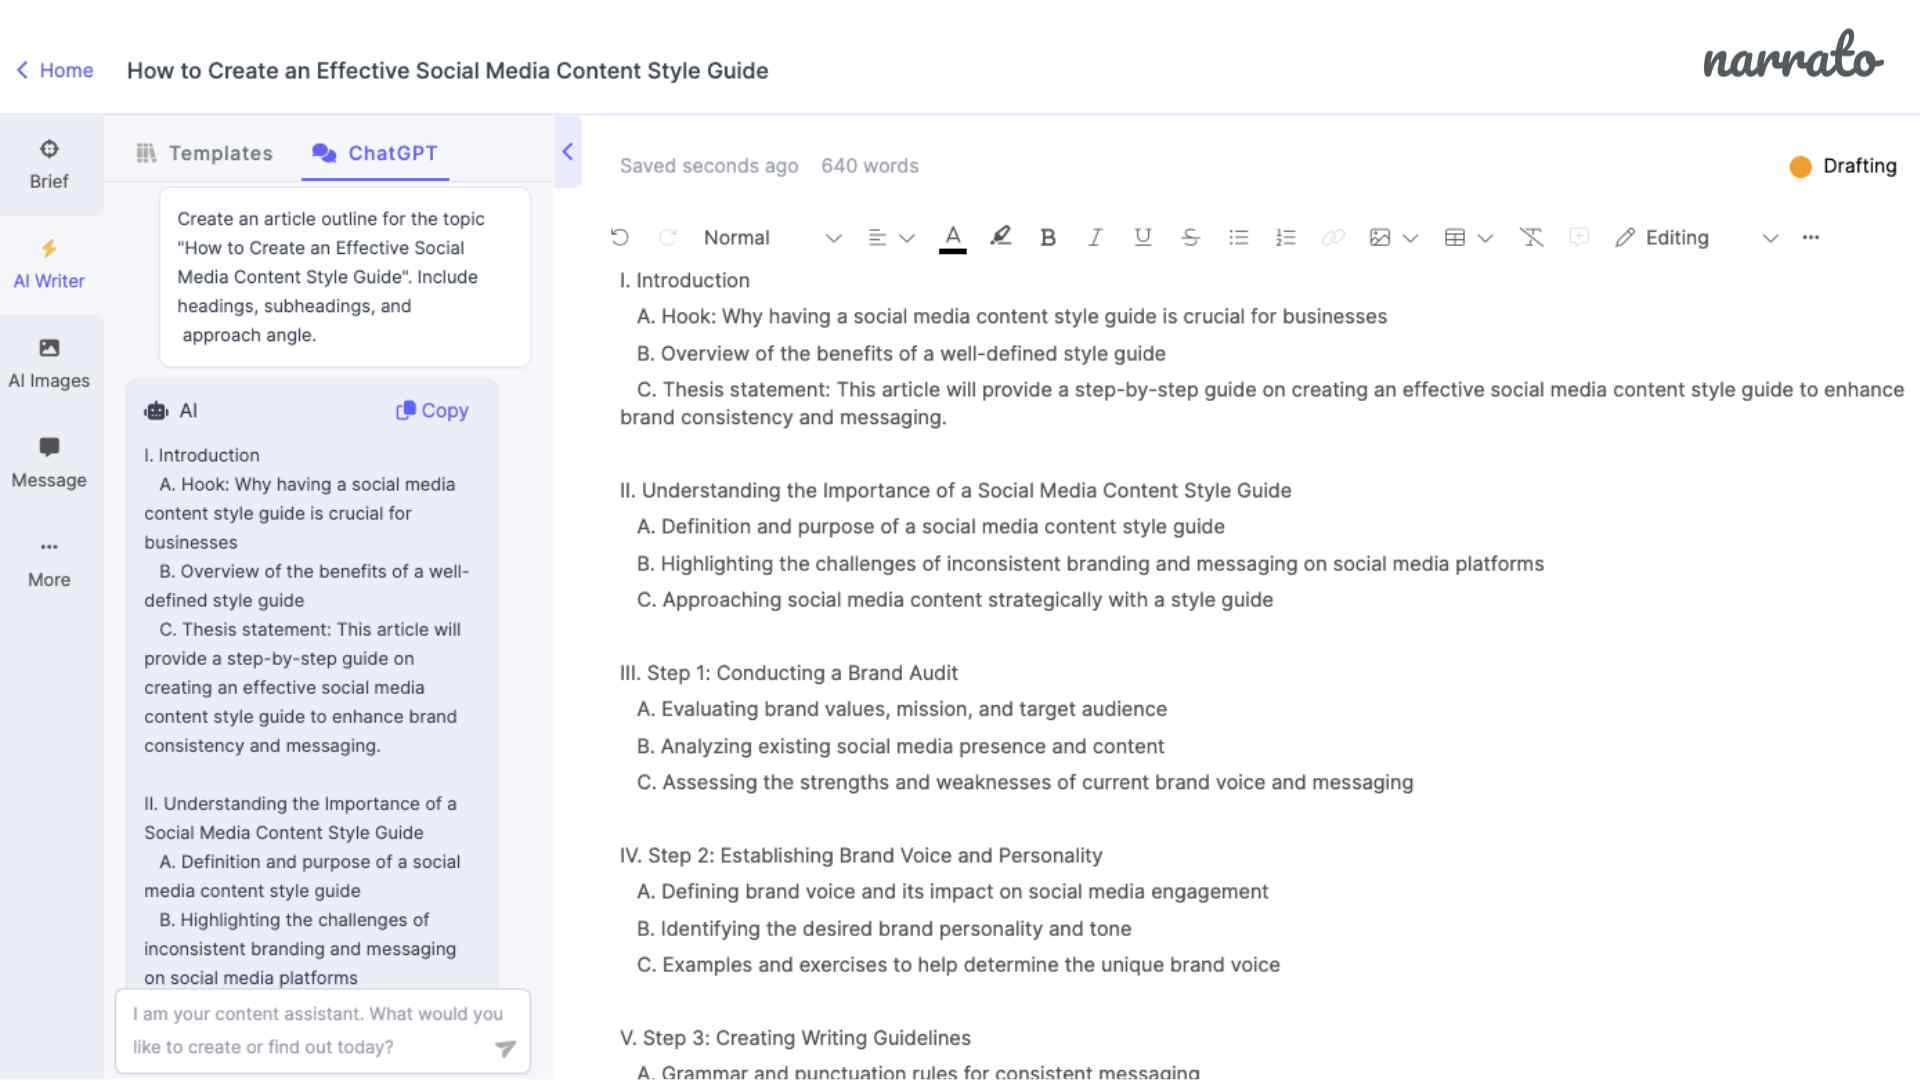
Task: Click the chat input field
Action: click(x=322, y=1030)
